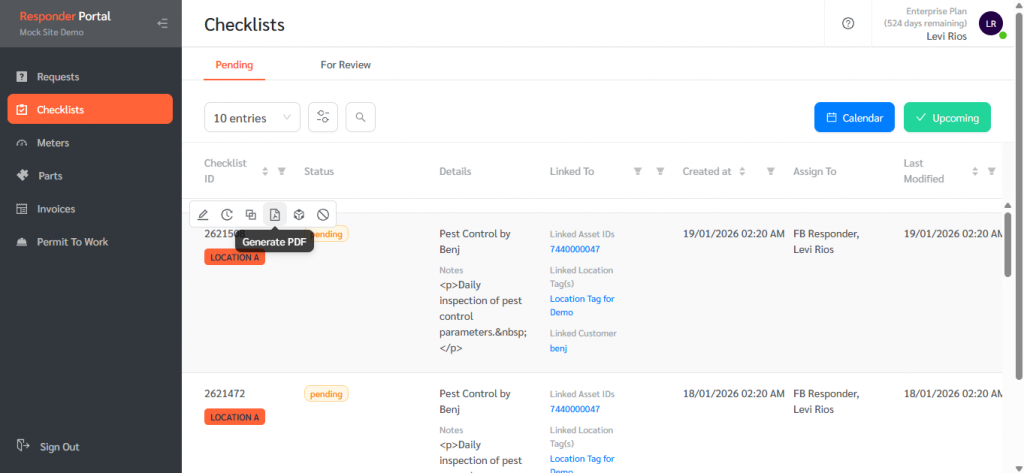
Task: Click the help question mark icon
Action: pyautogui.click(x=848, y=23)
